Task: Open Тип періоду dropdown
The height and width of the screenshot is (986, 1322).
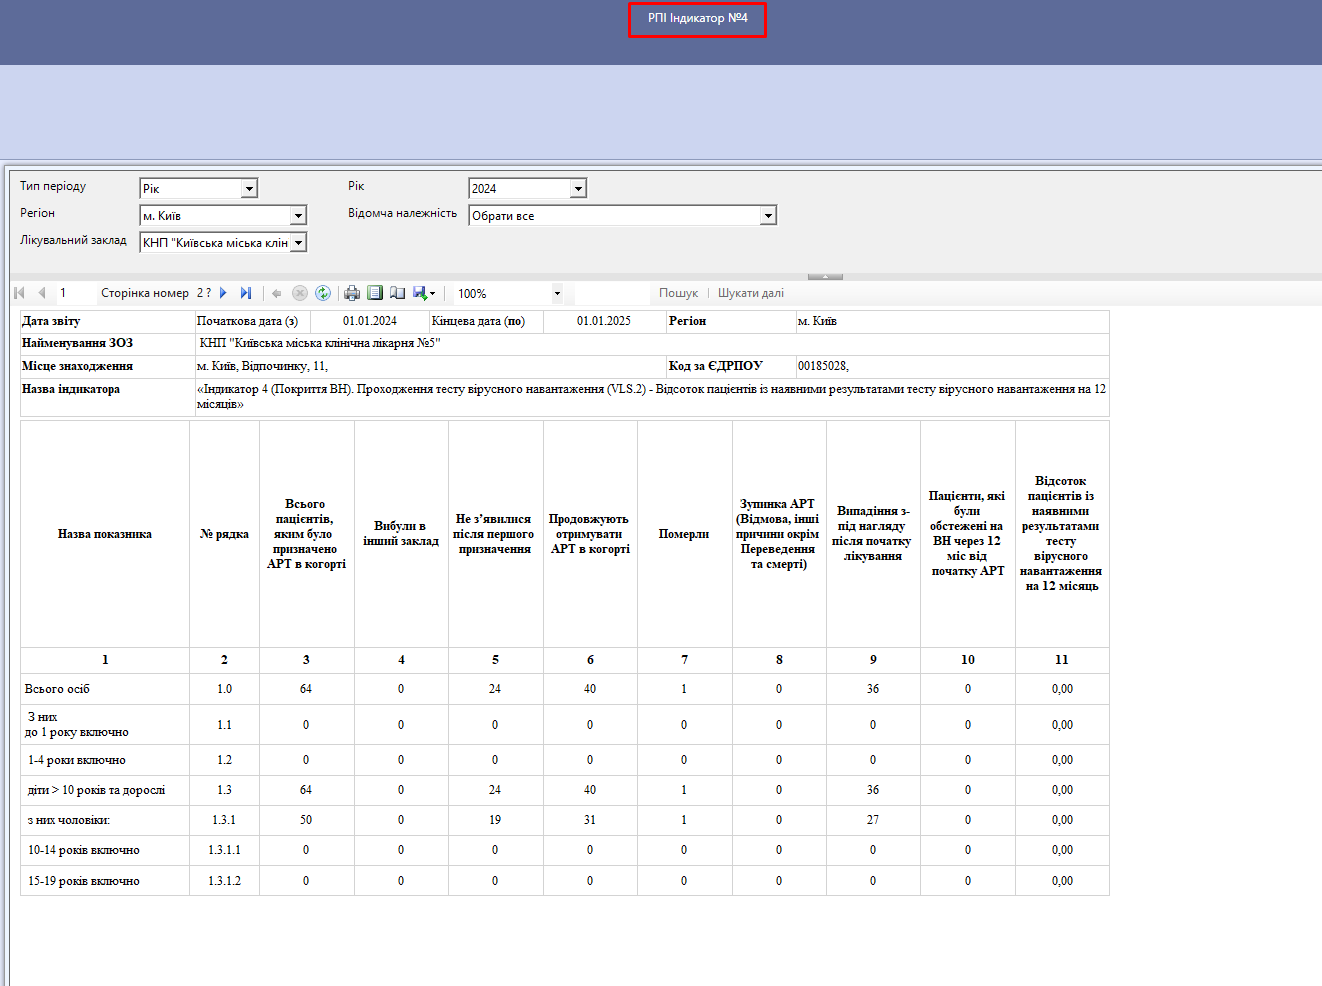Action: (249, 188)
